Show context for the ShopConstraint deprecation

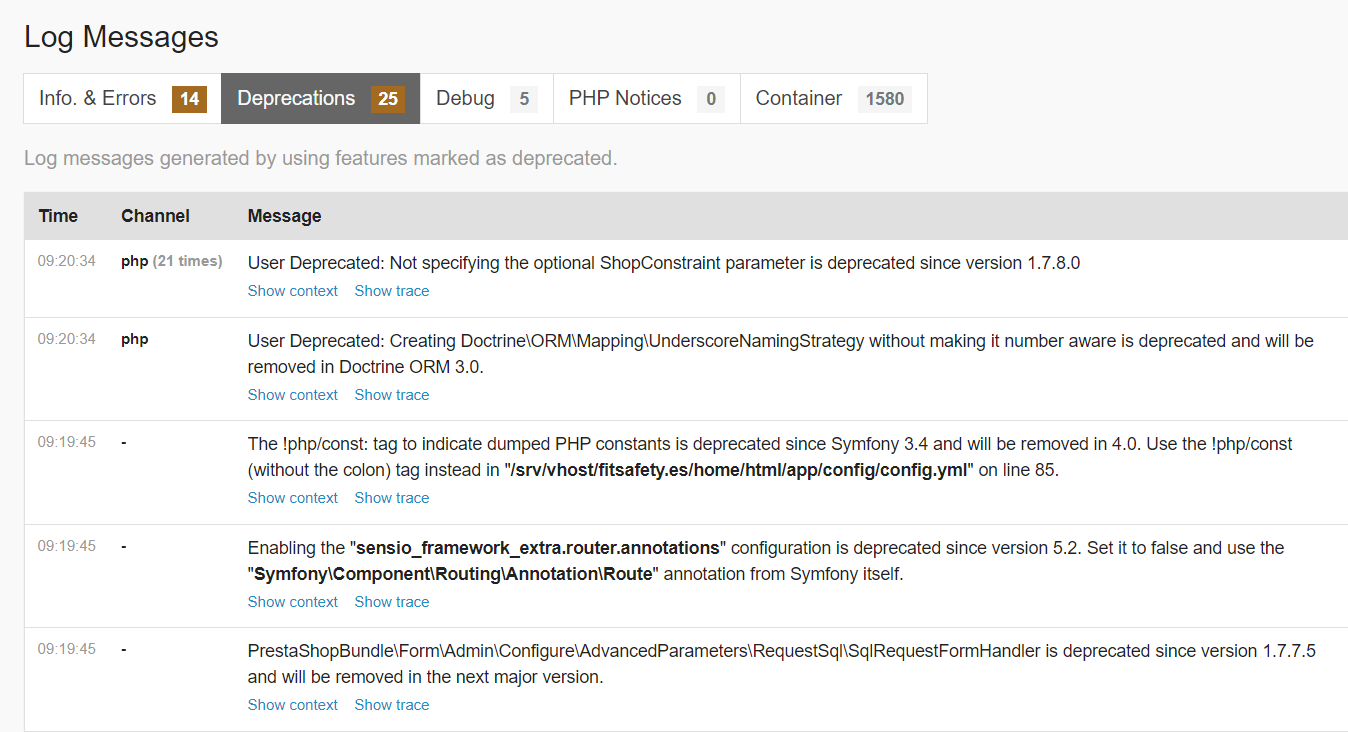[293, 291]
